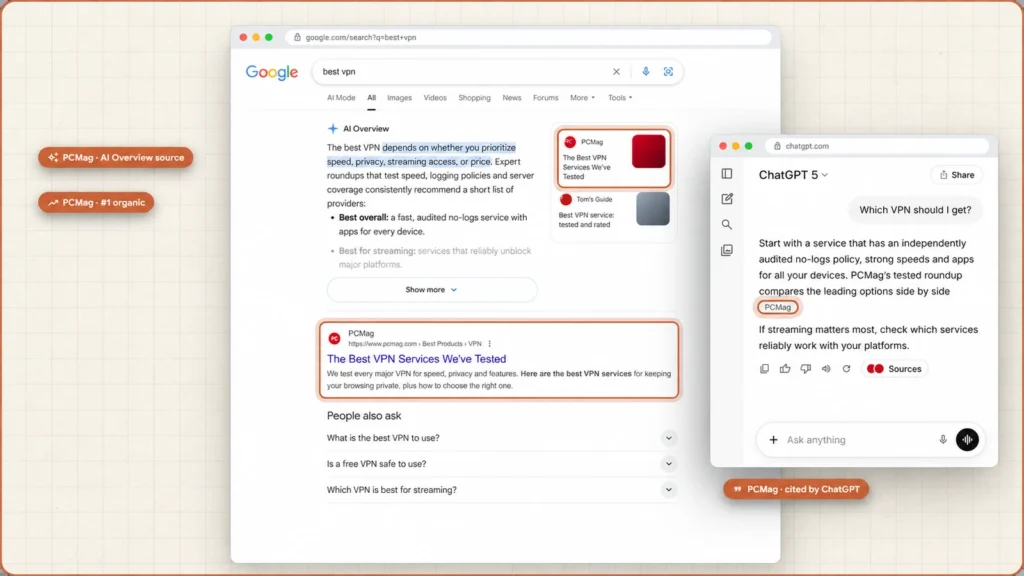Viewport: 1024px width, 576px height.
Task: Switch to the Images tab
Action: pyautogui.click(x=399, y=98)
